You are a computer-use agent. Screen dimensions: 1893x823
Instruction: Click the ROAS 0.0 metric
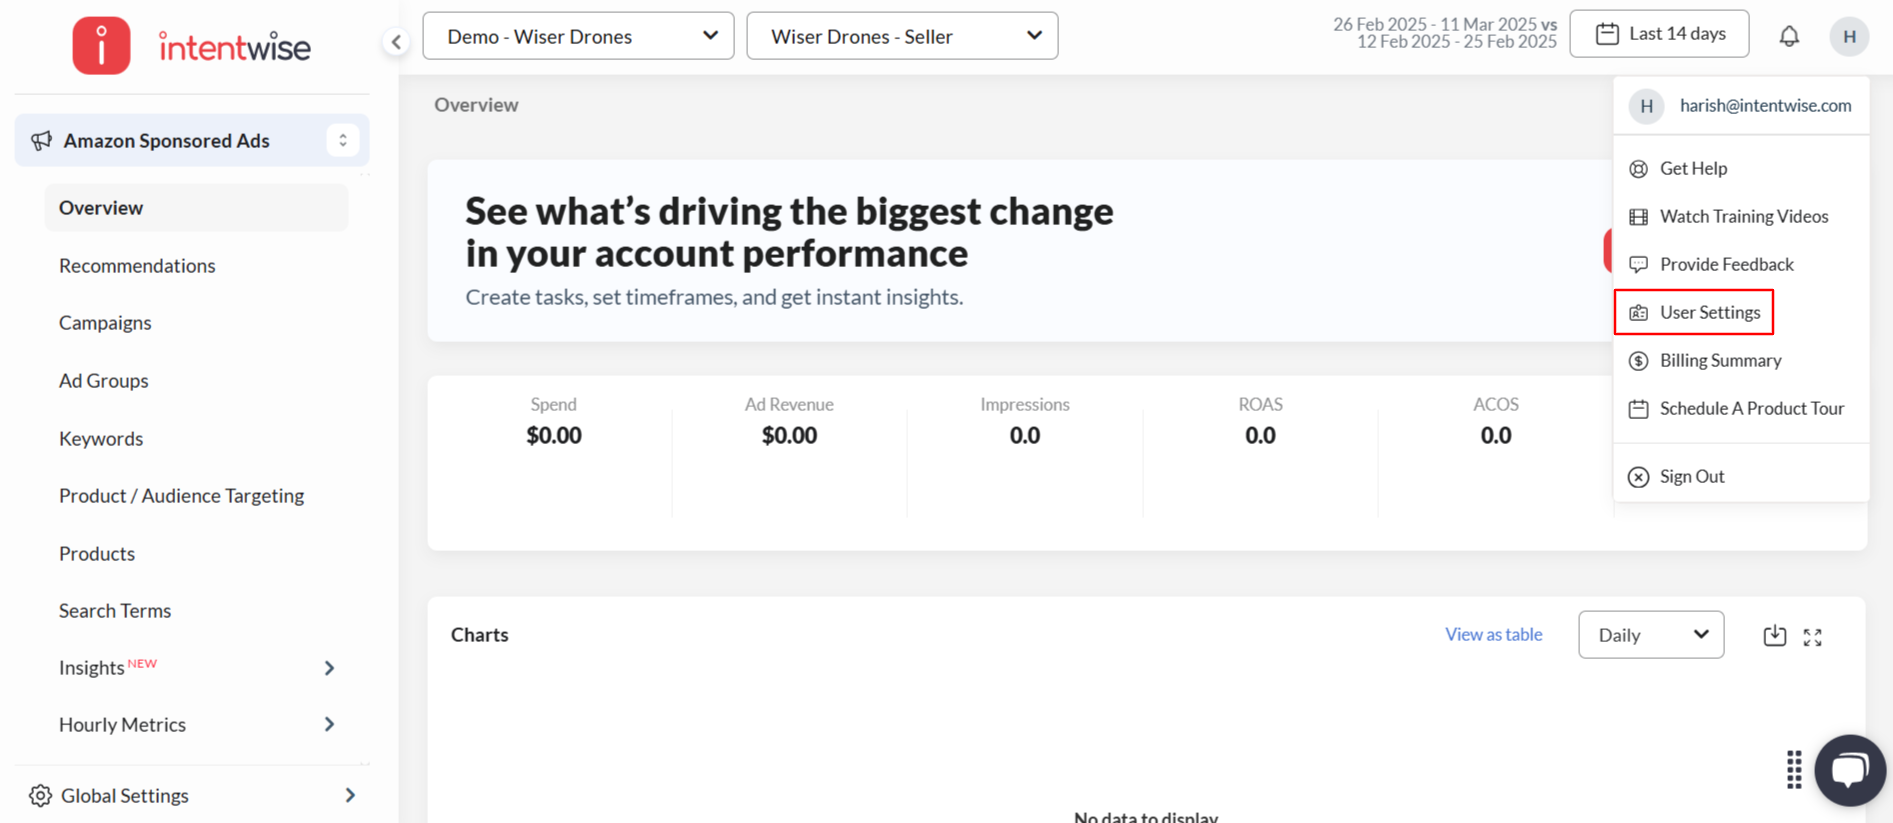pyautogui.click(x=1260, y=420)
